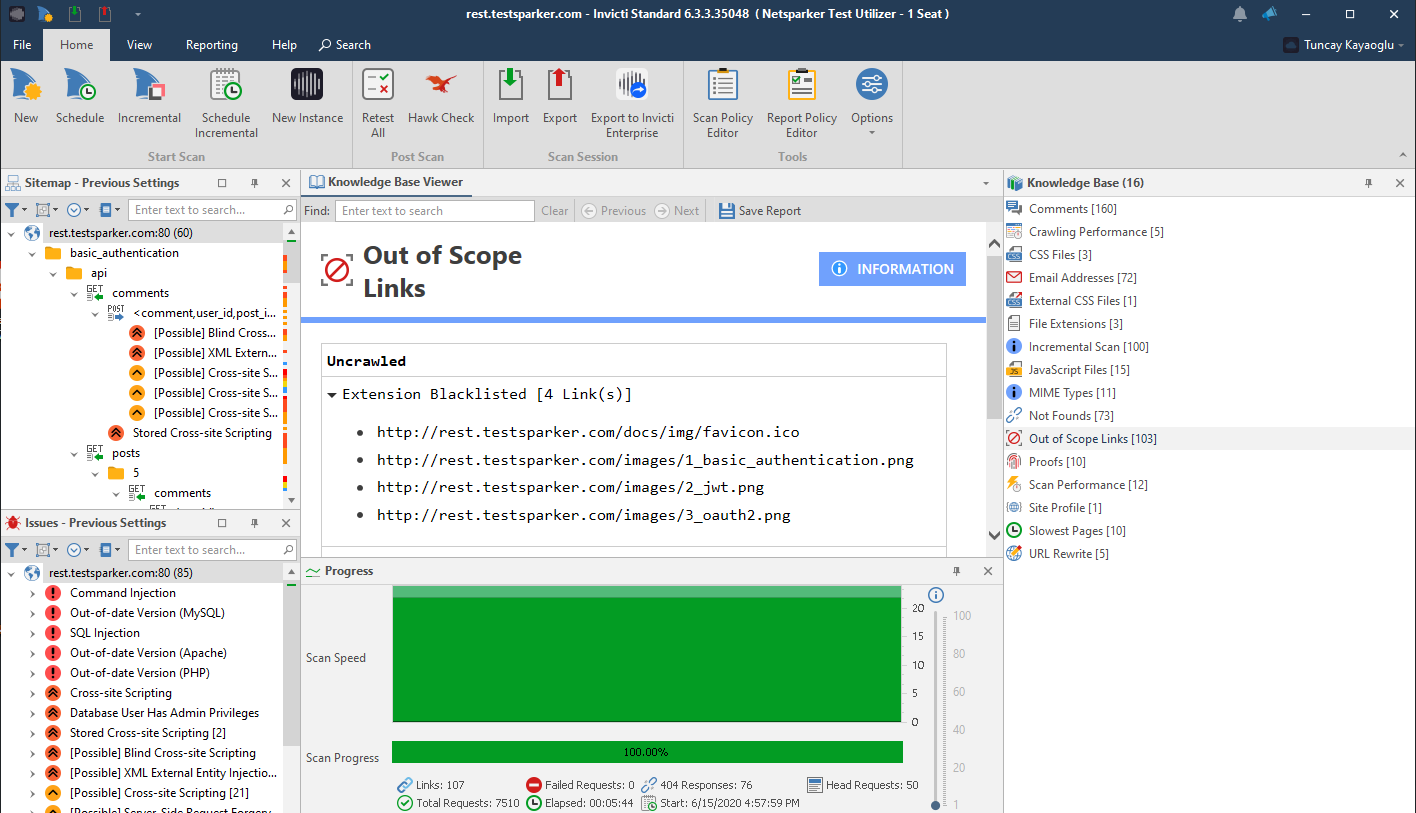Open Tuncay Kayaoglu account menu

[1343, 45]
